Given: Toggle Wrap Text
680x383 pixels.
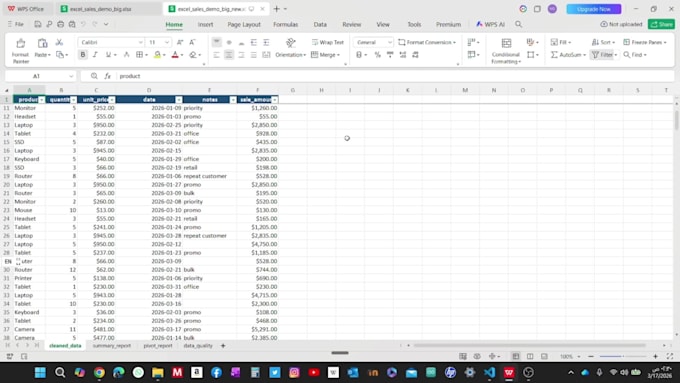Looking at the screenshot, I should [x=328, y=42].
